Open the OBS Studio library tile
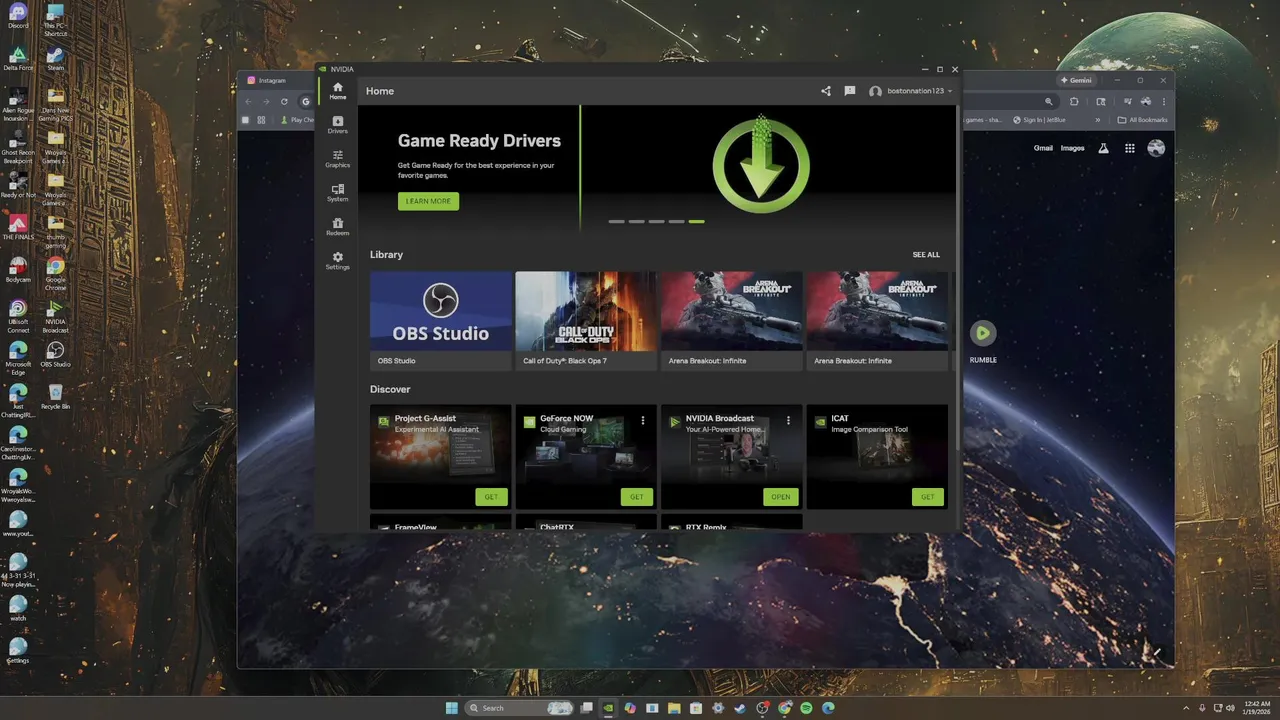This screenshot has height=720, width=1280. pos(440,321)
